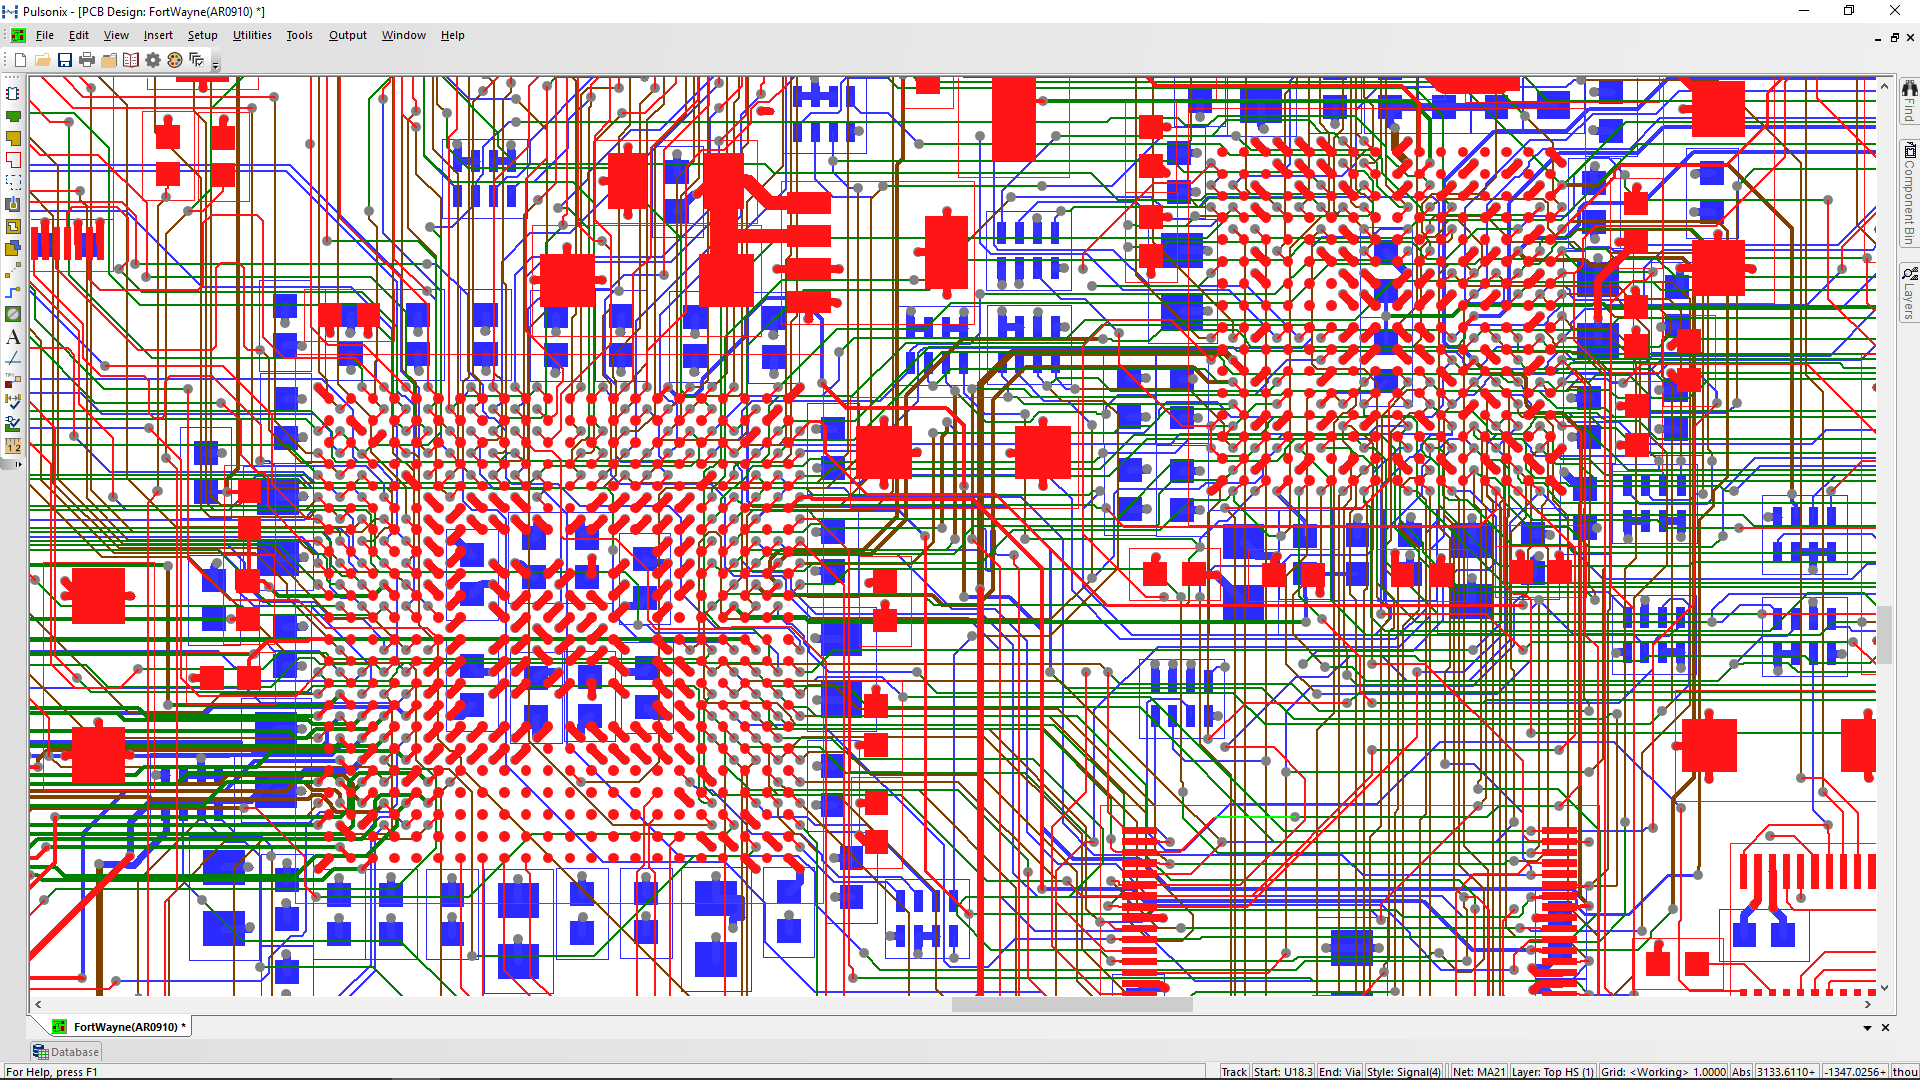Screen dimensions: 1920x1080
Task: Click the 'Layer: Top HS (1)' status field
Action: [x=1552, y=1072]
